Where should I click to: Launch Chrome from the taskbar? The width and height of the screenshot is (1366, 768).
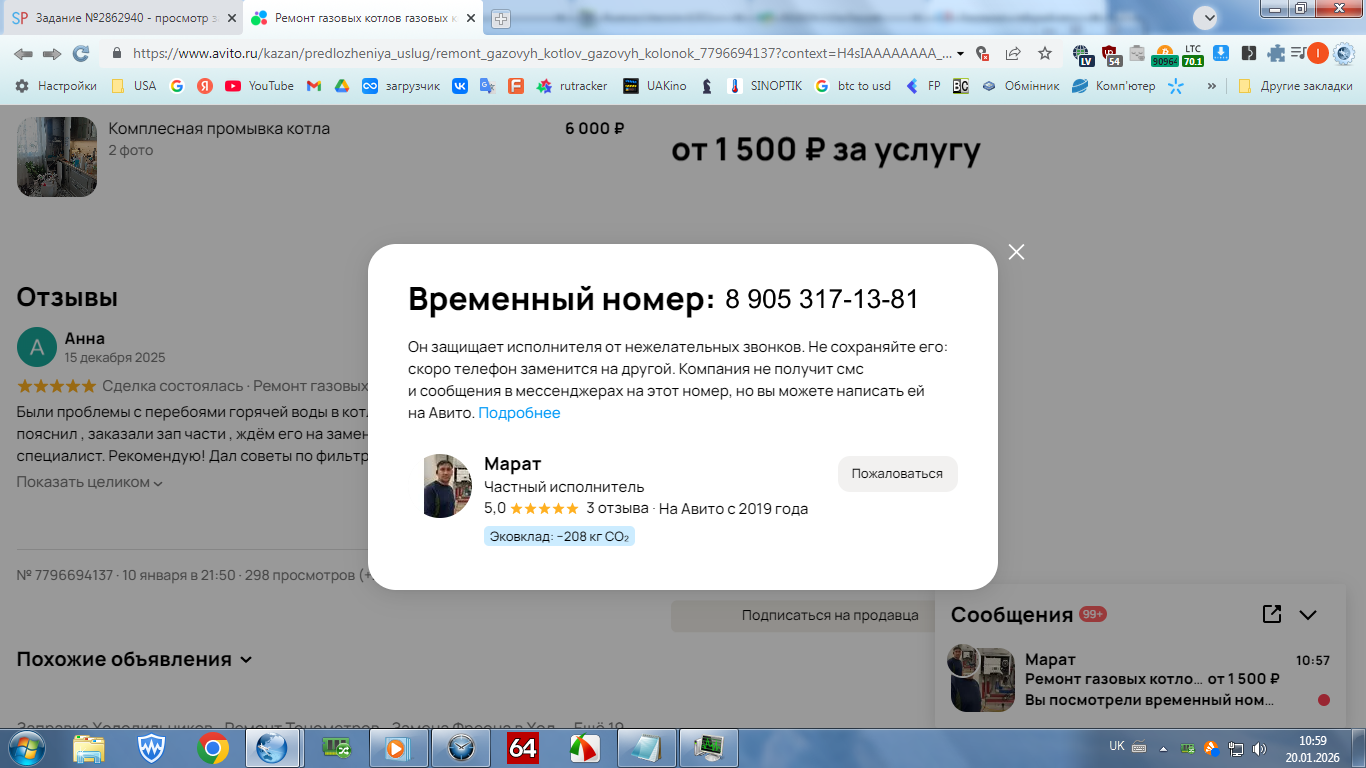(213, 748)
